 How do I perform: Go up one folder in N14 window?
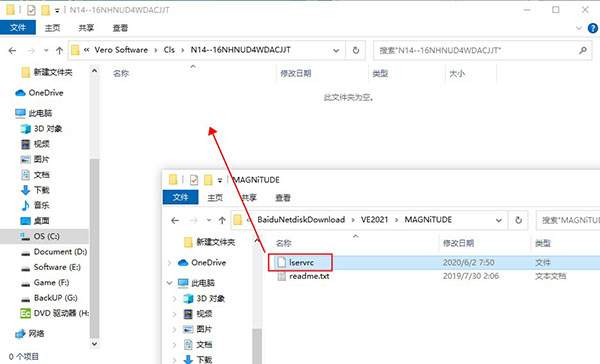coord(59,51)
